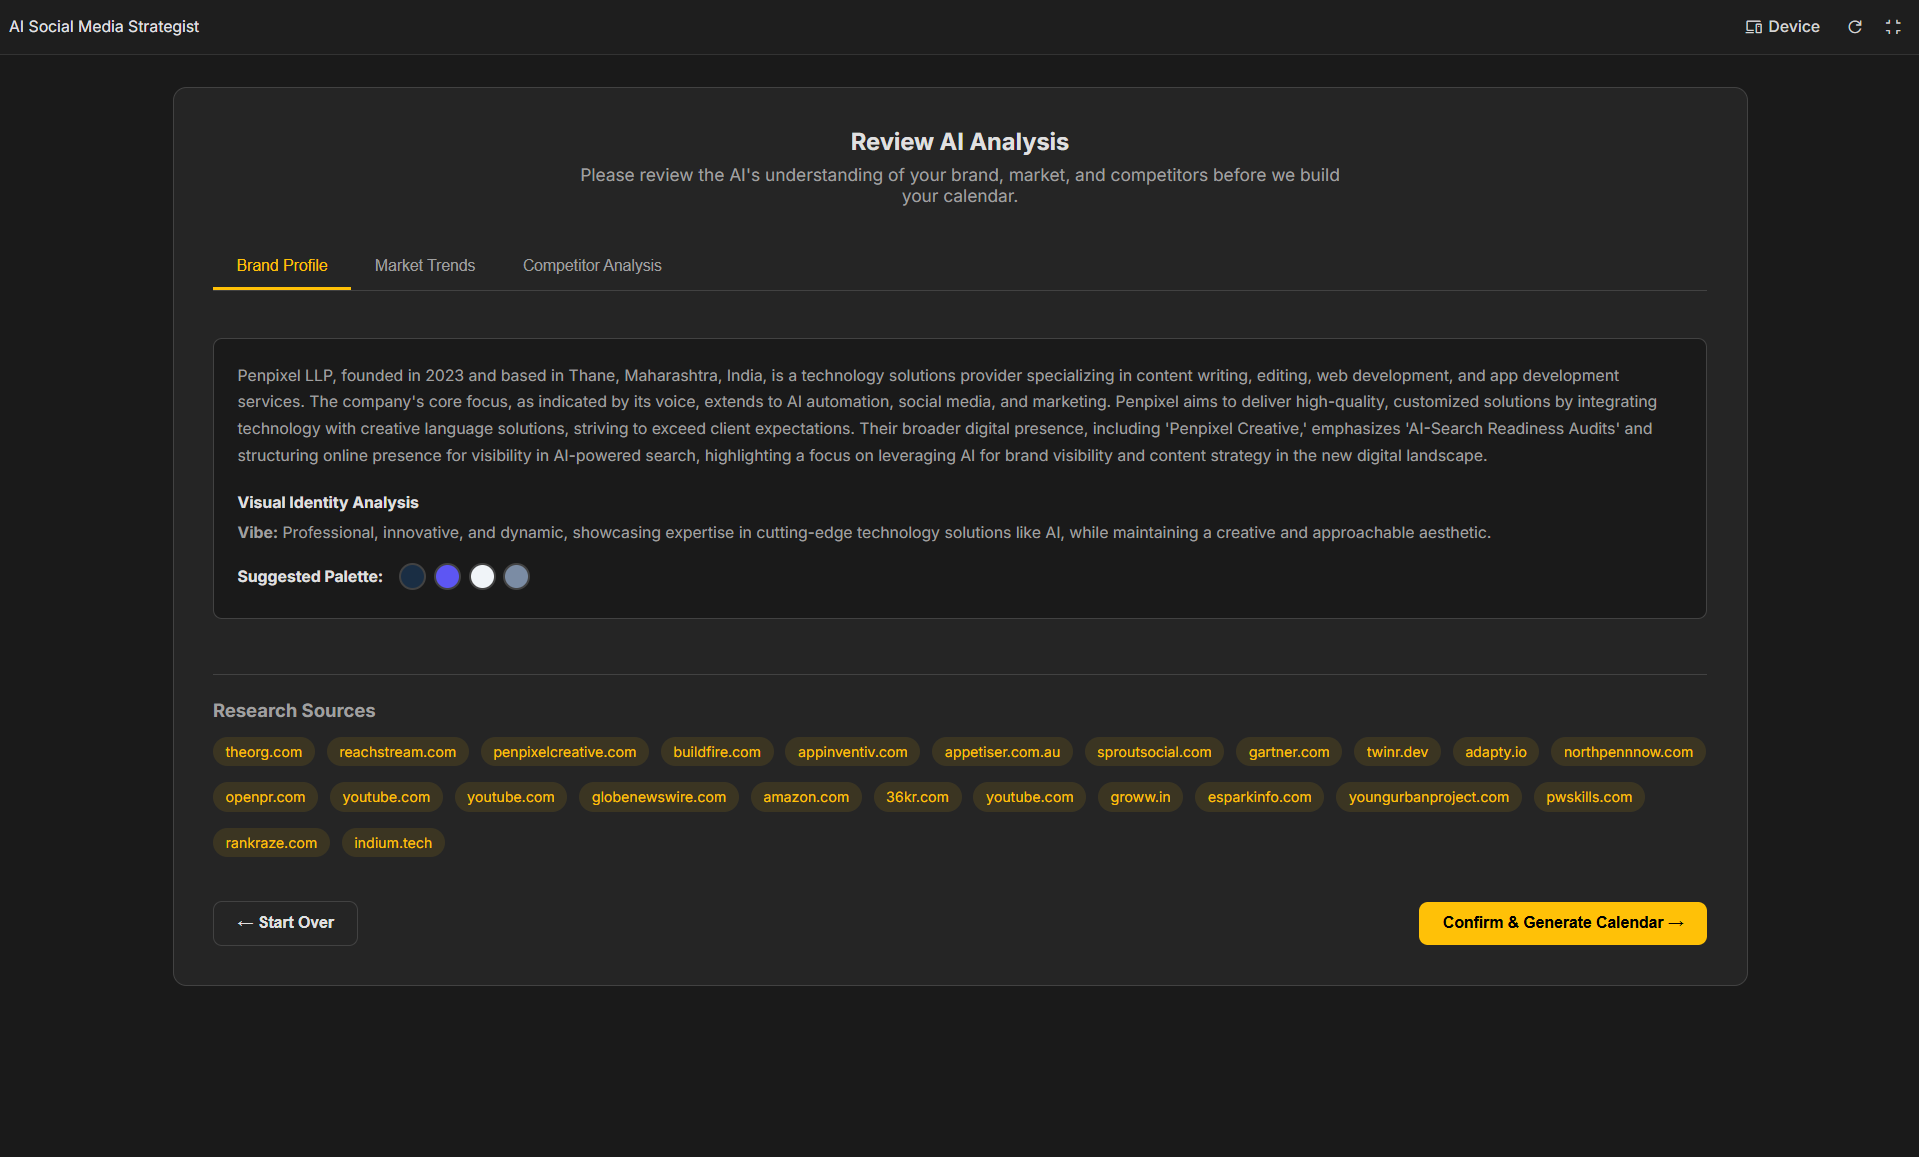
Task: Open the esparkinfo.com source chip
Action: 1260,797
